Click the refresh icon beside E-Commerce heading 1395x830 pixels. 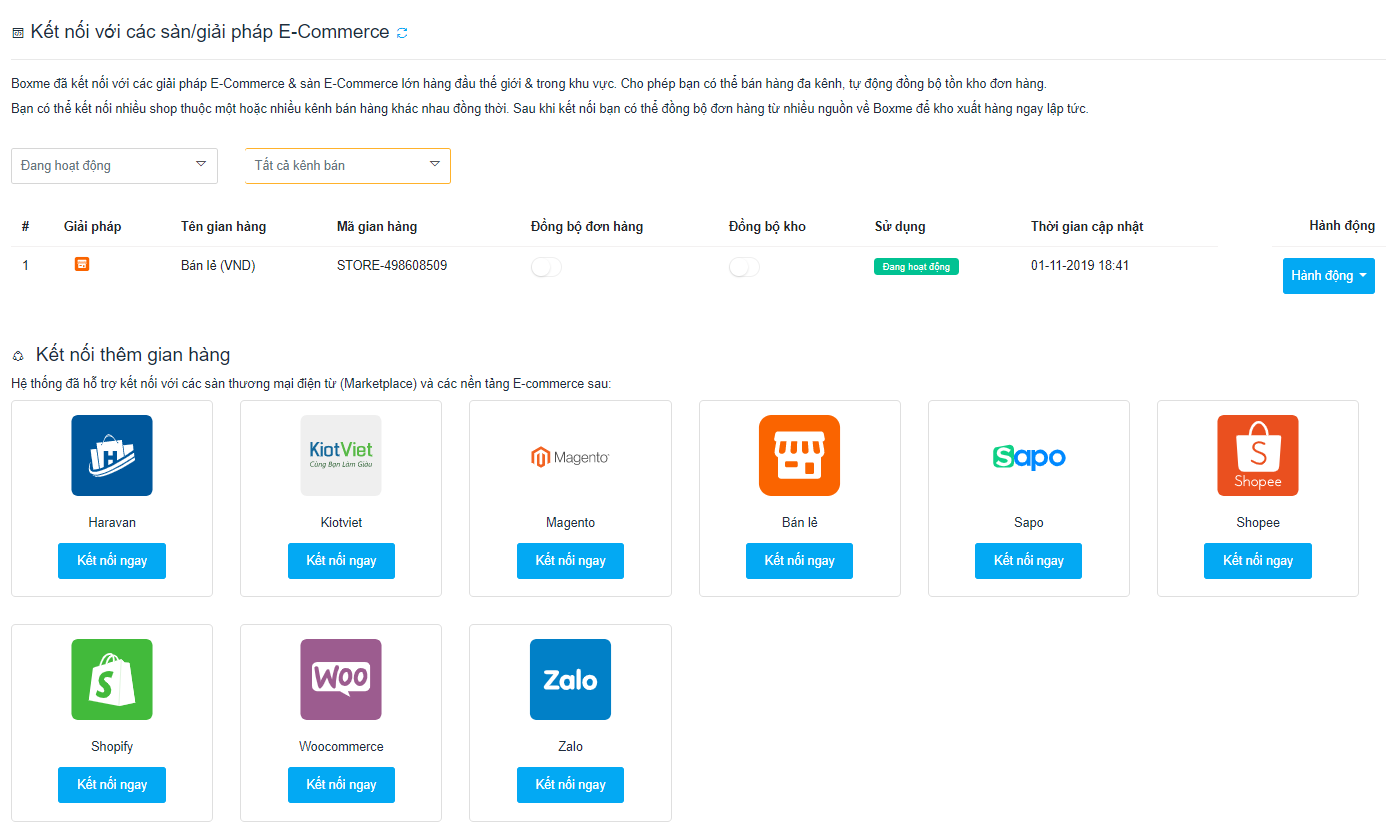click(402, 33)
